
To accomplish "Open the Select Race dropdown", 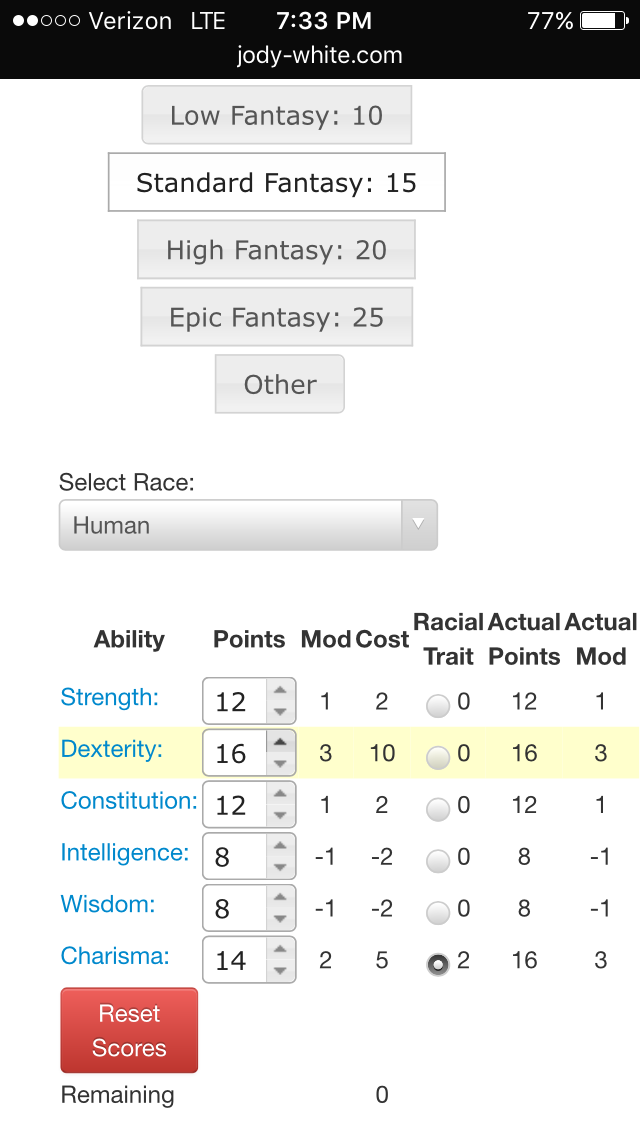I will (x=248, y=525).
